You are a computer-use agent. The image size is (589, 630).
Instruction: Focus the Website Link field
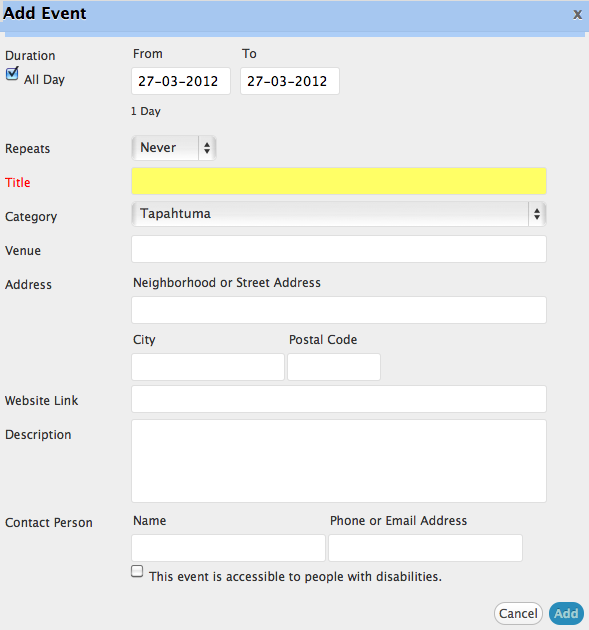(x=339, y=399)
